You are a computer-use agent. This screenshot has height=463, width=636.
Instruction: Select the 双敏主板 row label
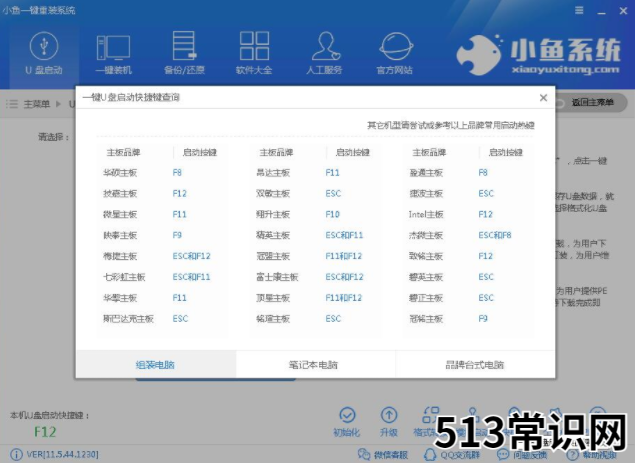pos(273,194)
